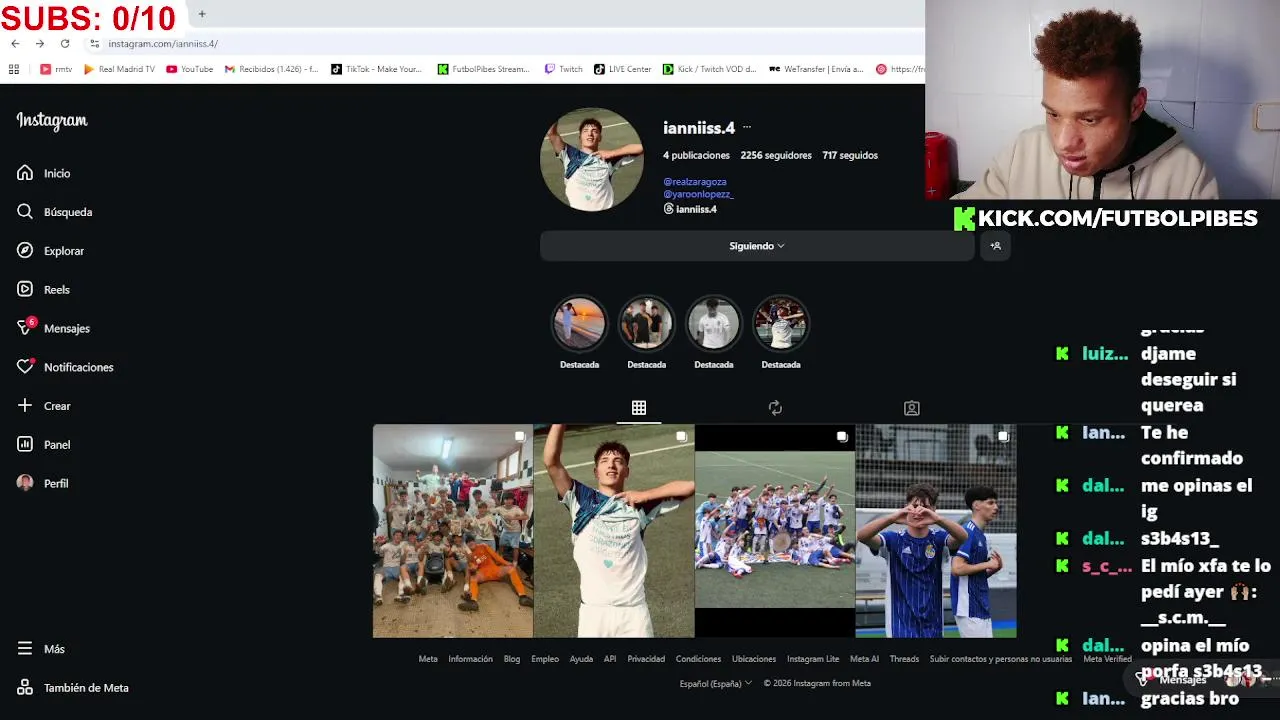Open Búsqueda from the sidebar
The image size is (1280, 720).
(x=55, y=212)
